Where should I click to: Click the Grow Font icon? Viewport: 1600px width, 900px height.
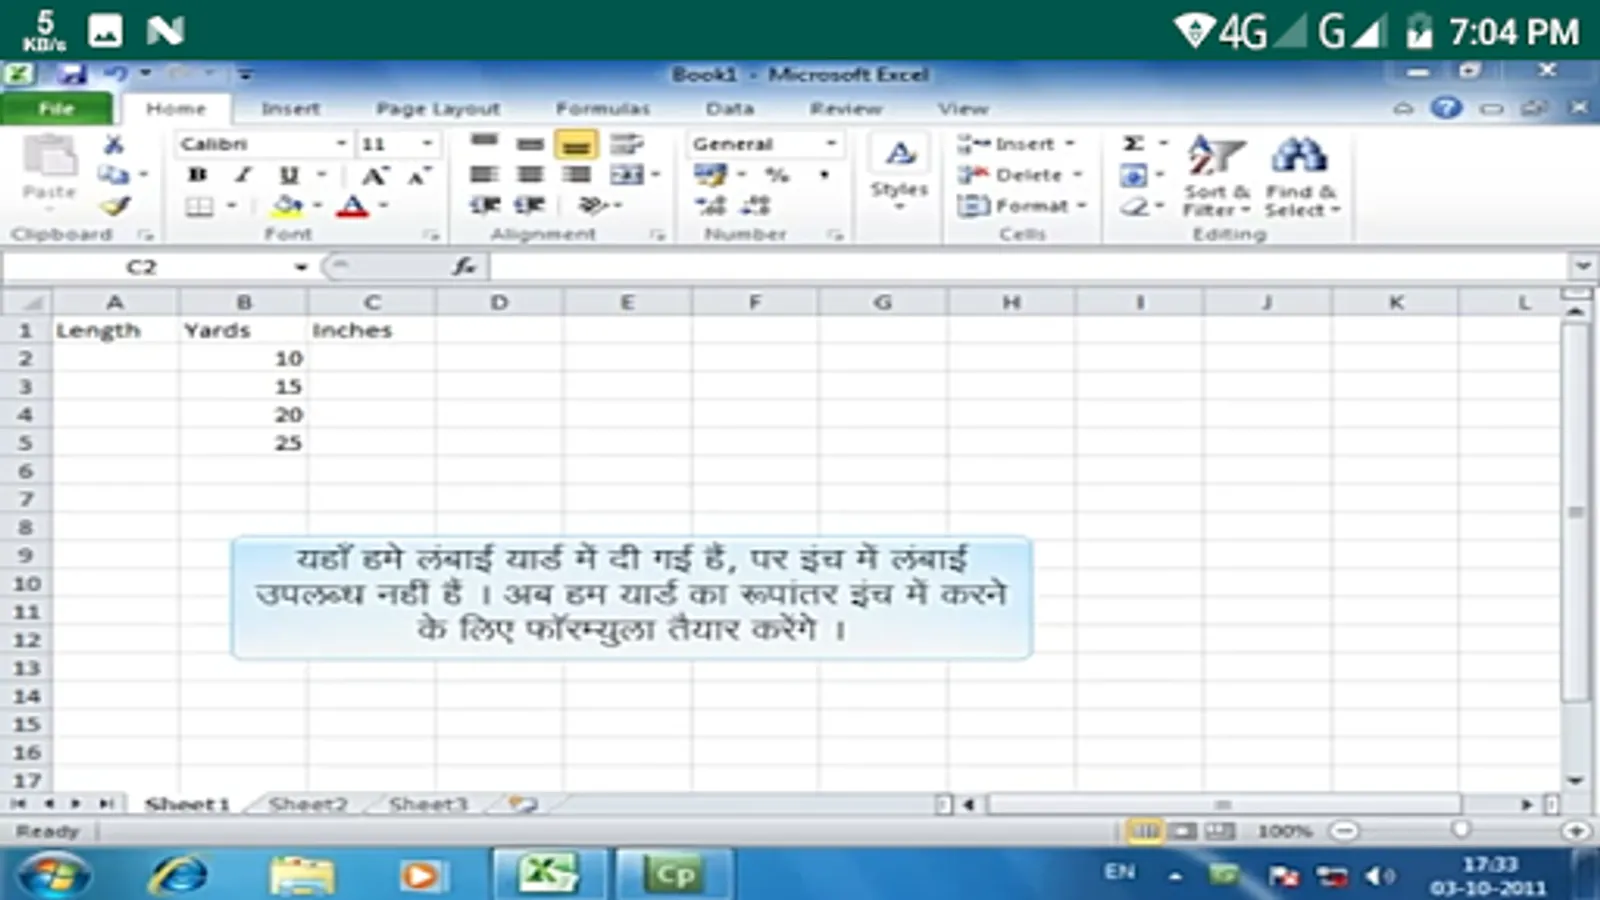(x=374, y=176)
